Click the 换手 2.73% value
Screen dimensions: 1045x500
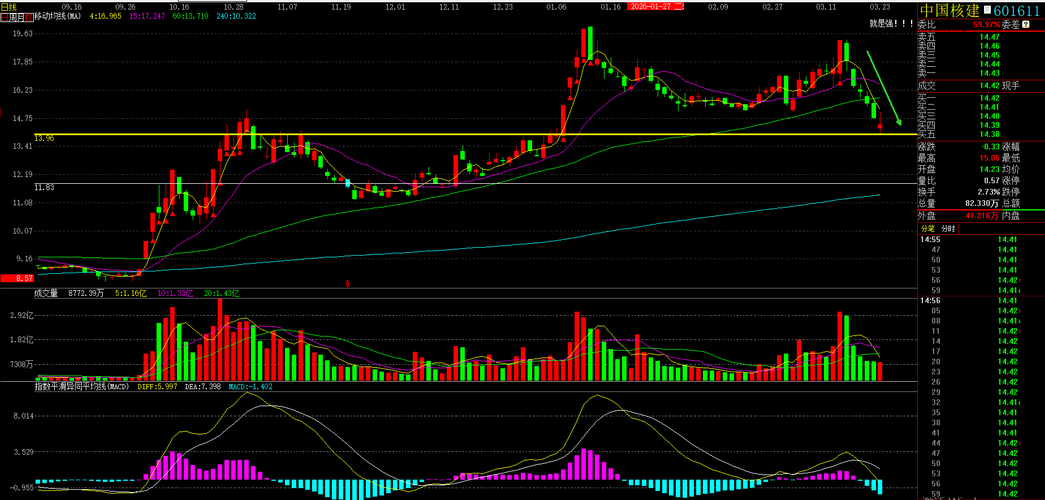click(989, 192)
